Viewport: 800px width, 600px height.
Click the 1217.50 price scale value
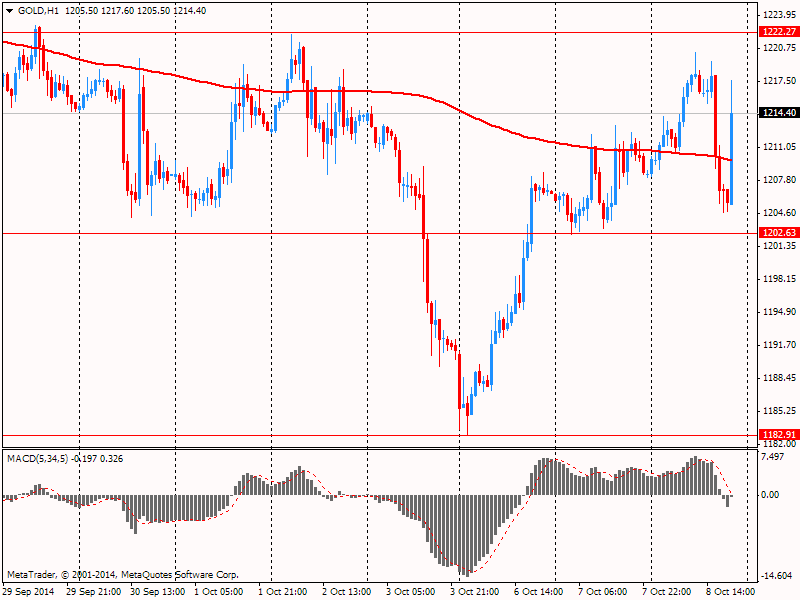coord(779,81)
